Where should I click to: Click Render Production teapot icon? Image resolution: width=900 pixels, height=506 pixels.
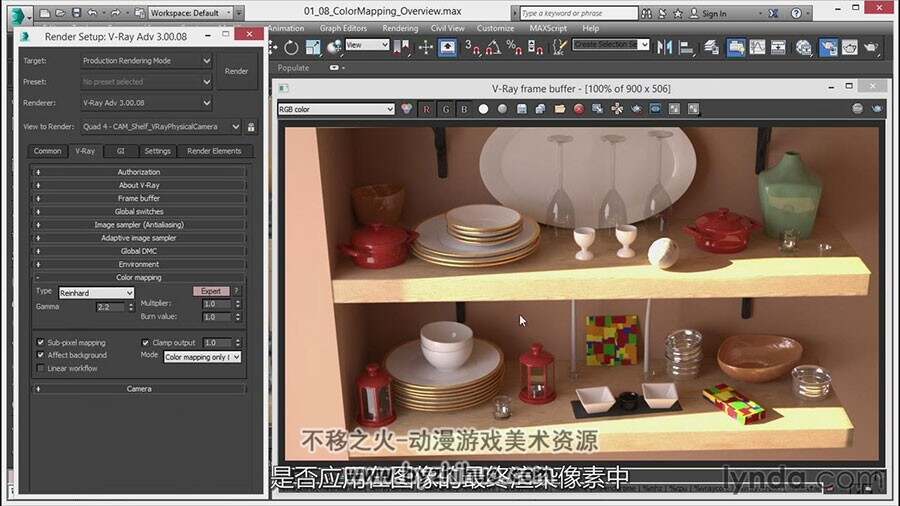(x=871, y=48)
